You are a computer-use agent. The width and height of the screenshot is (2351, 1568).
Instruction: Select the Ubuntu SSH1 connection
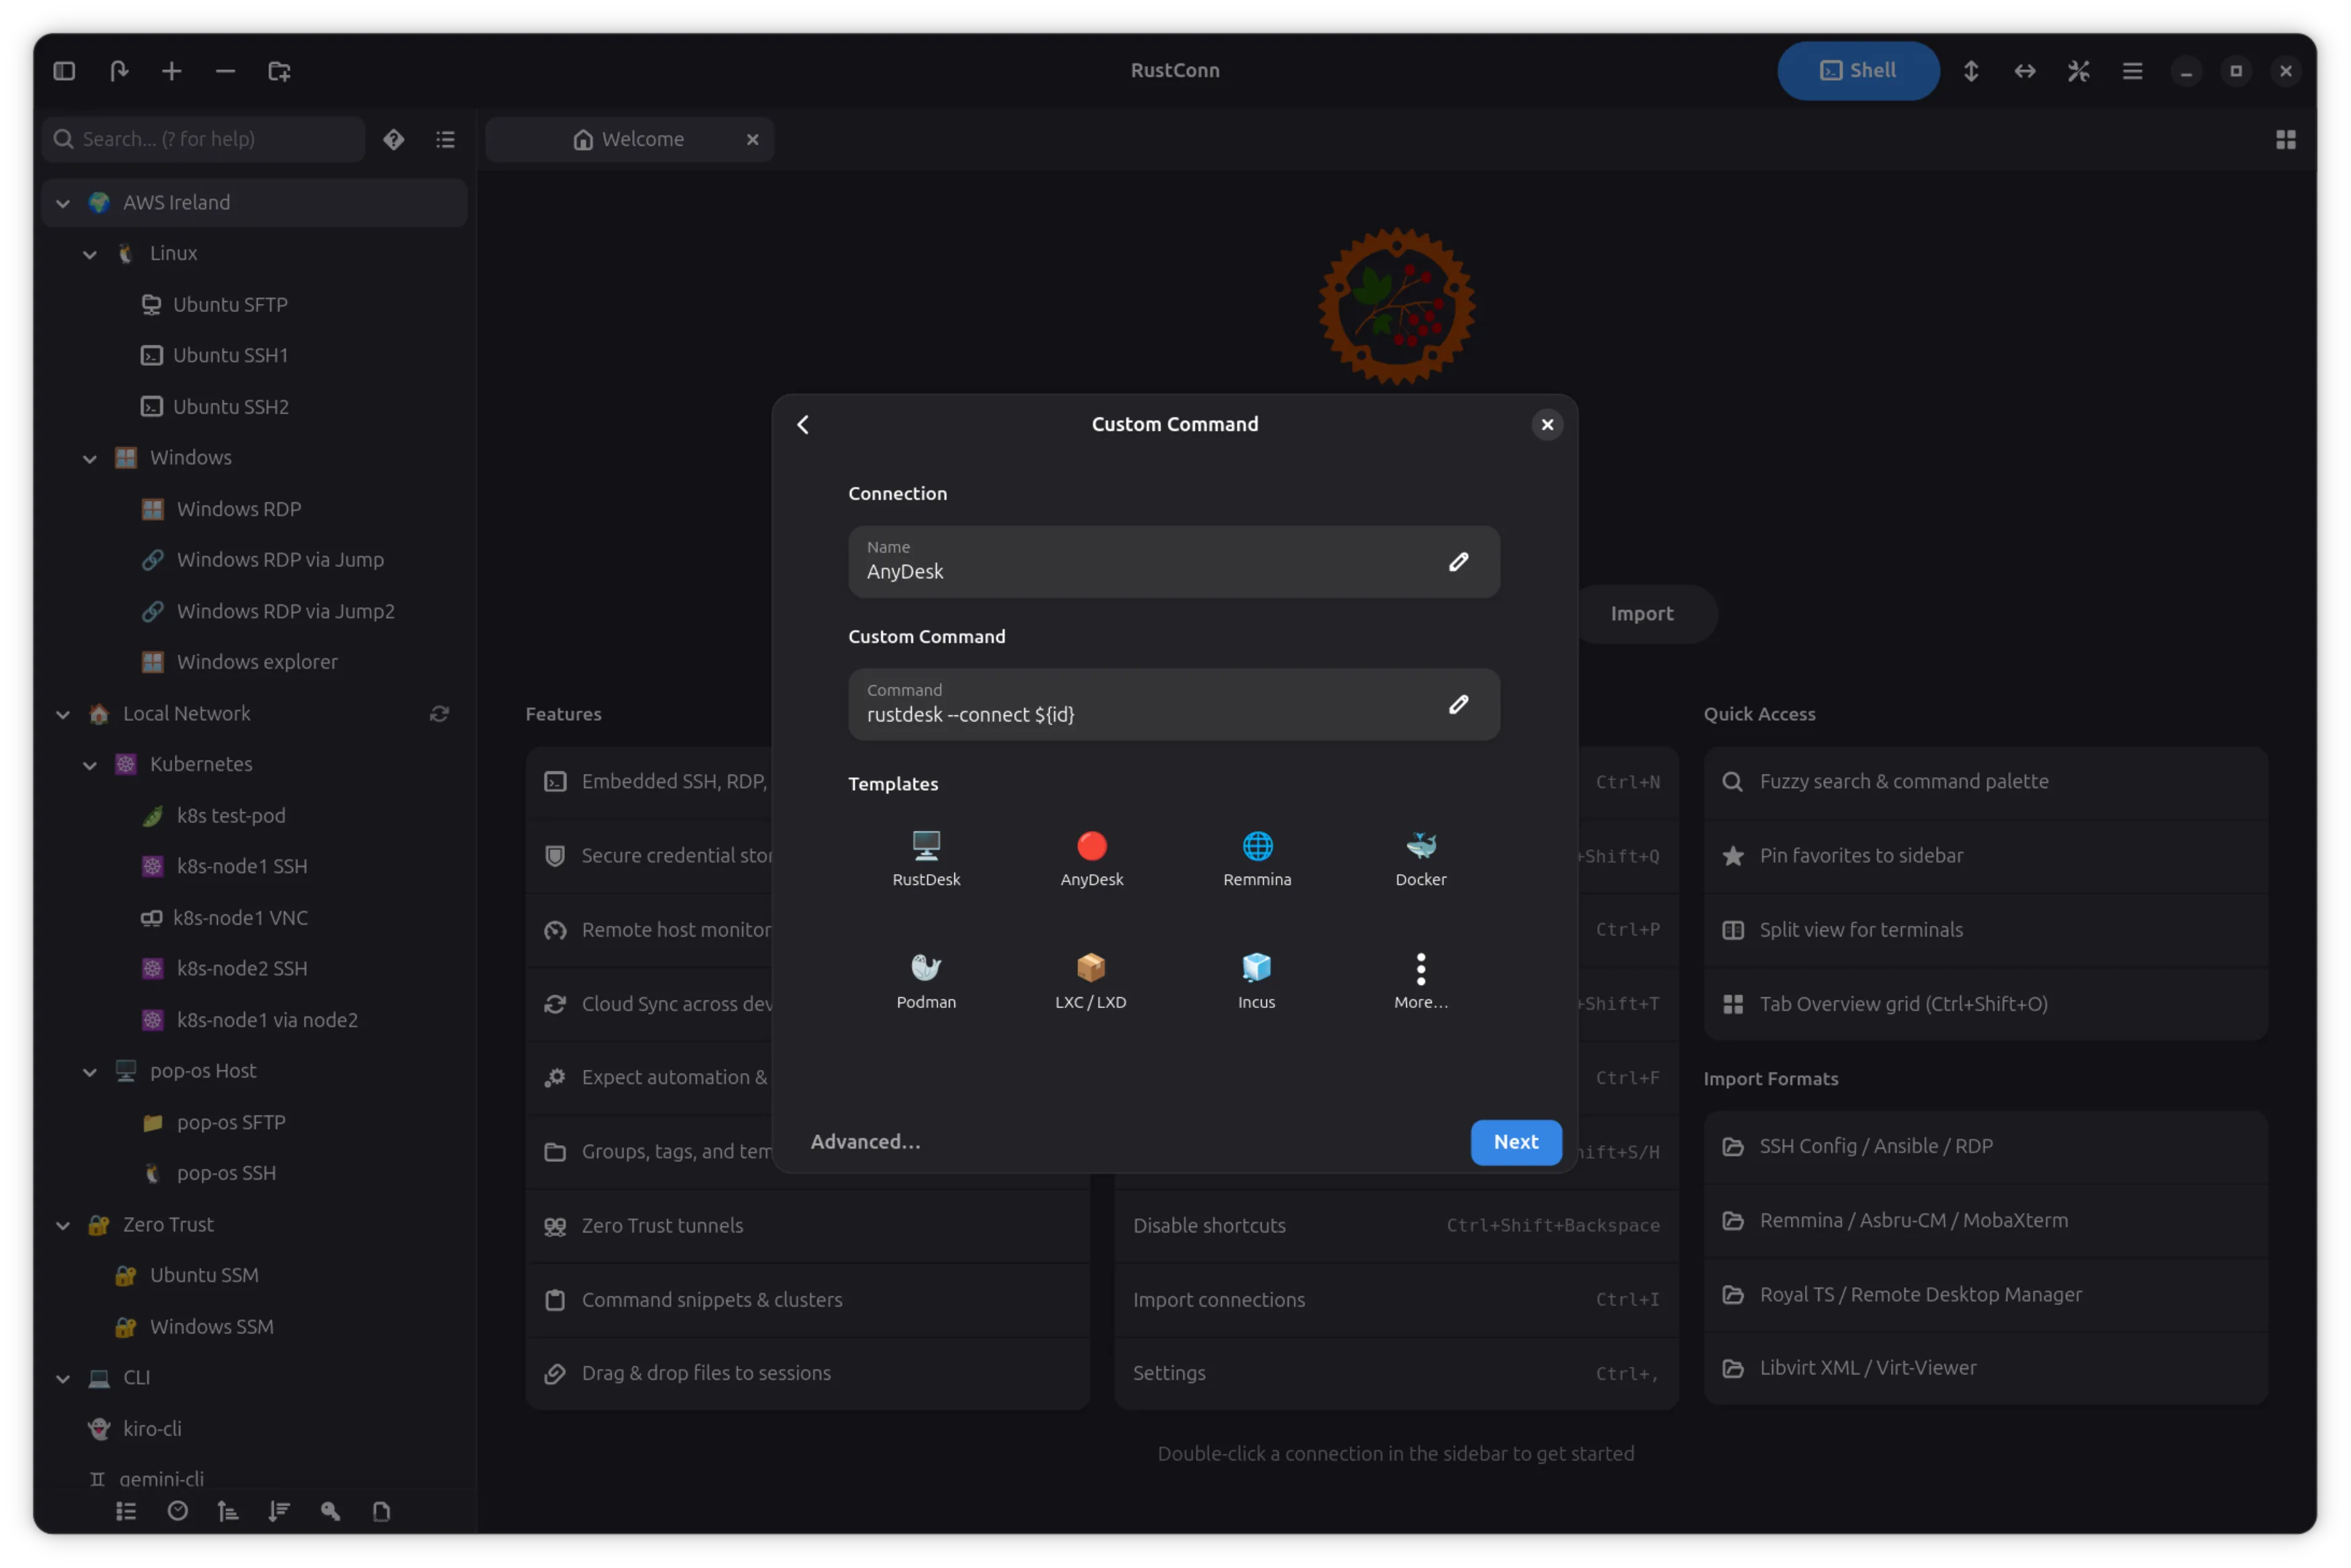(x=255, y=356)
